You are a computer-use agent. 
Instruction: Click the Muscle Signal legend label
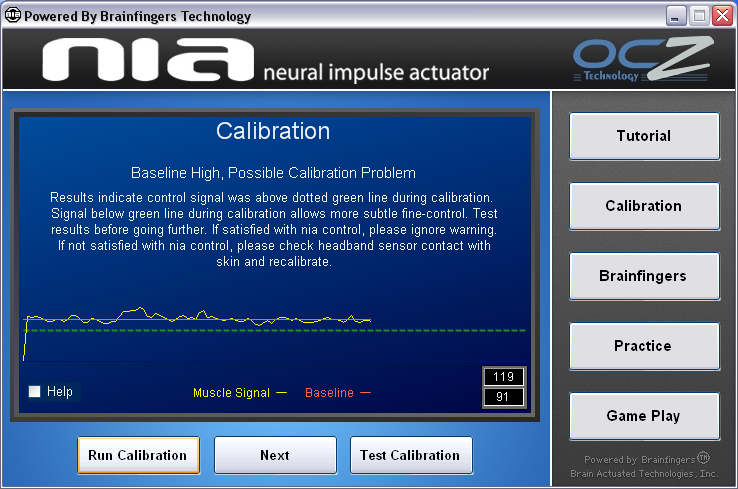coord(232,393)
